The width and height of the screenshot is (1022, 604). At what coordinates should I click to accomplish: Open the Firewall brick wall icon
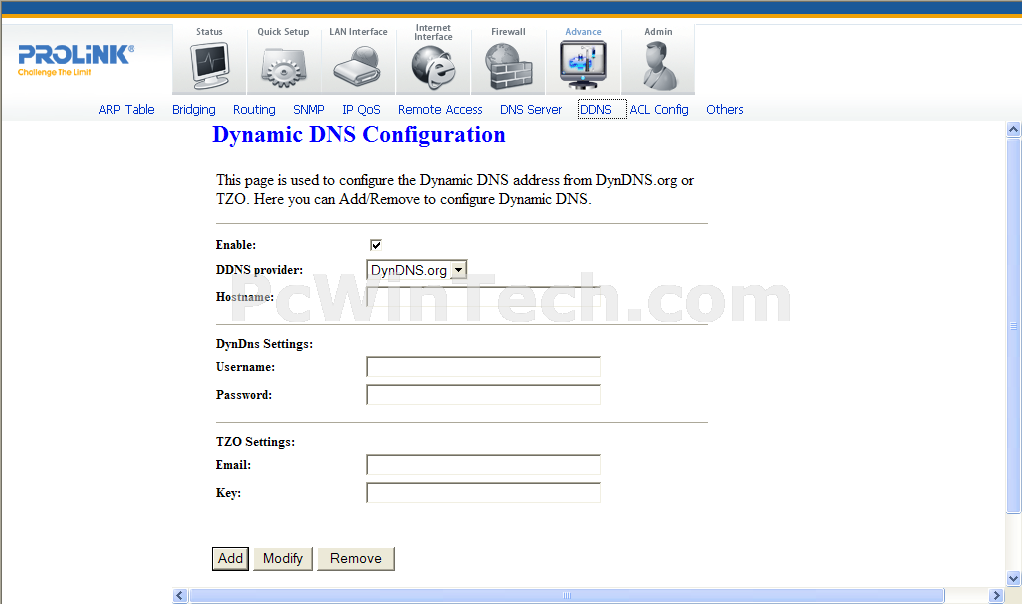coord(508,66)
